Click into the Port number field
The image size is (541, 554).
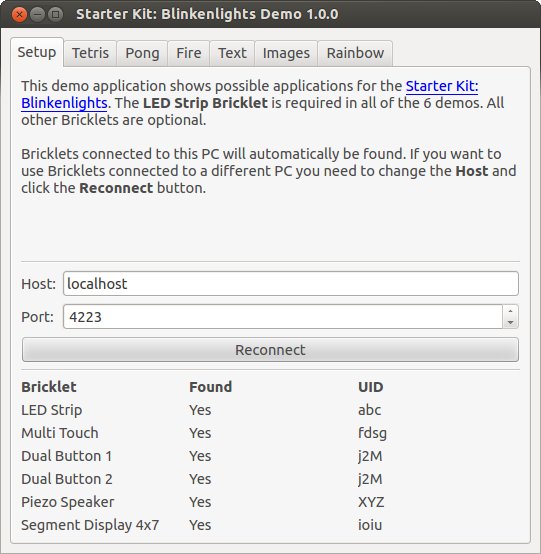pos(283,317)
